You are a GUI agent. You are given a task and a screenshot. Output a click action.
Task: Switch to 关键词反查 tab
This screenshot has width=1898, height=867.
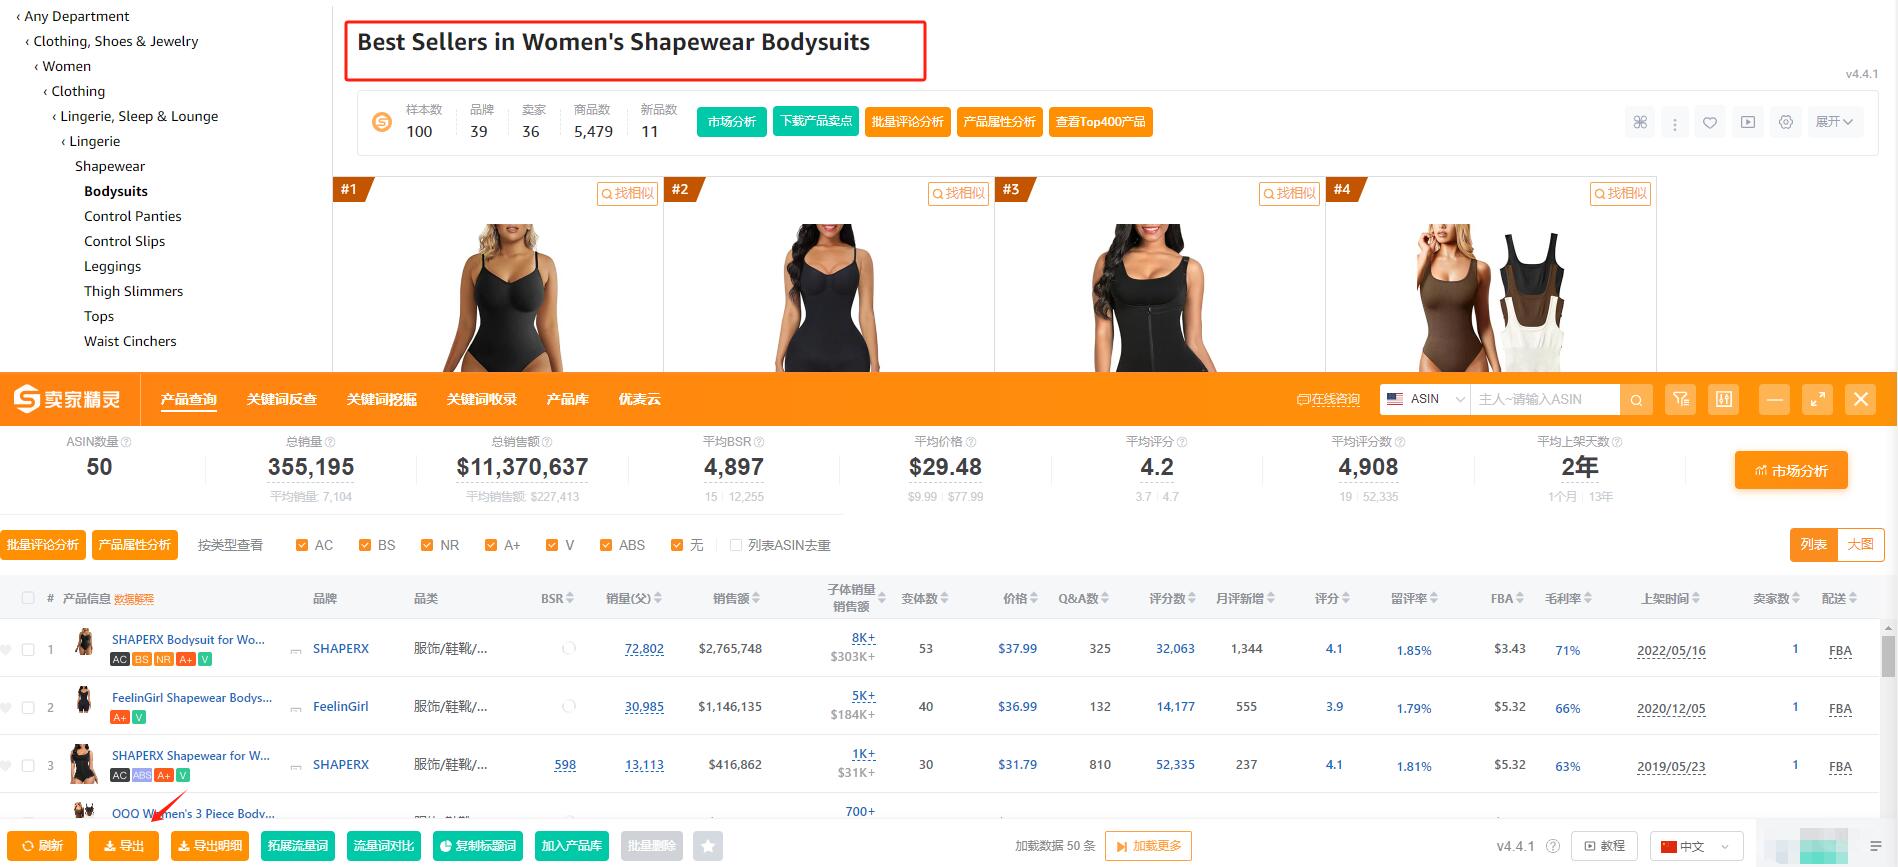(282, 399)
